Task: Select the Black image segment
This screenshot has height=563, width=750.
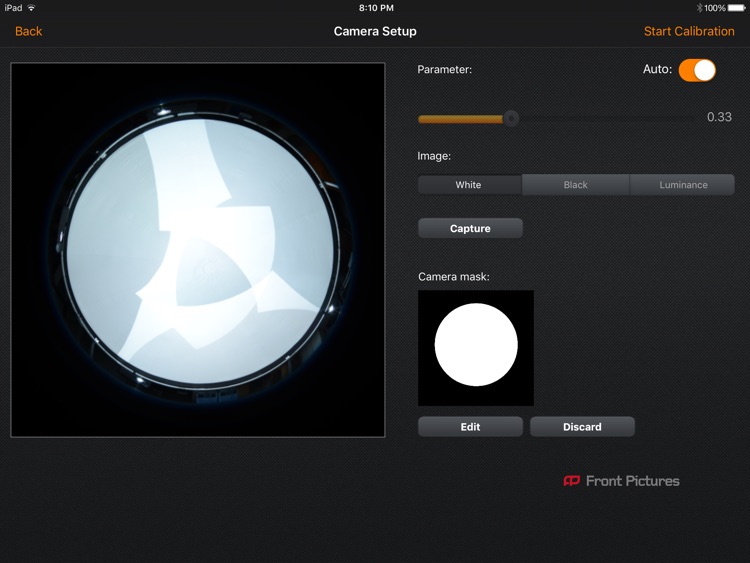Action: [x=575, y=185]
